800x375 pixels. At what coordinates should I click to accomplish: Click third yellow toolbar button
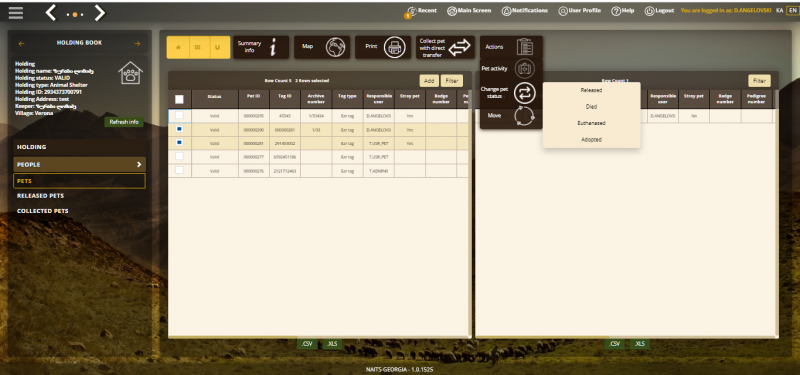click(219, 47)
